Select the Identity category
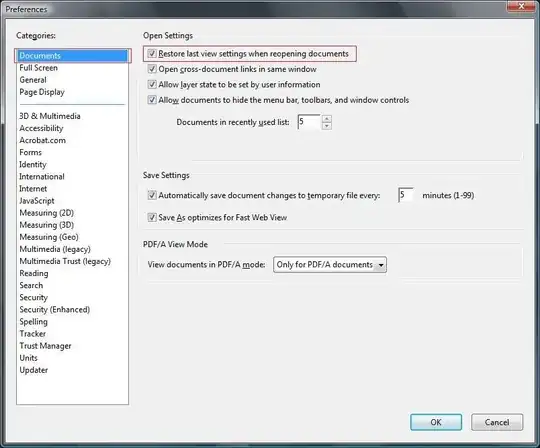540x448 pixels. coord(33,164)
